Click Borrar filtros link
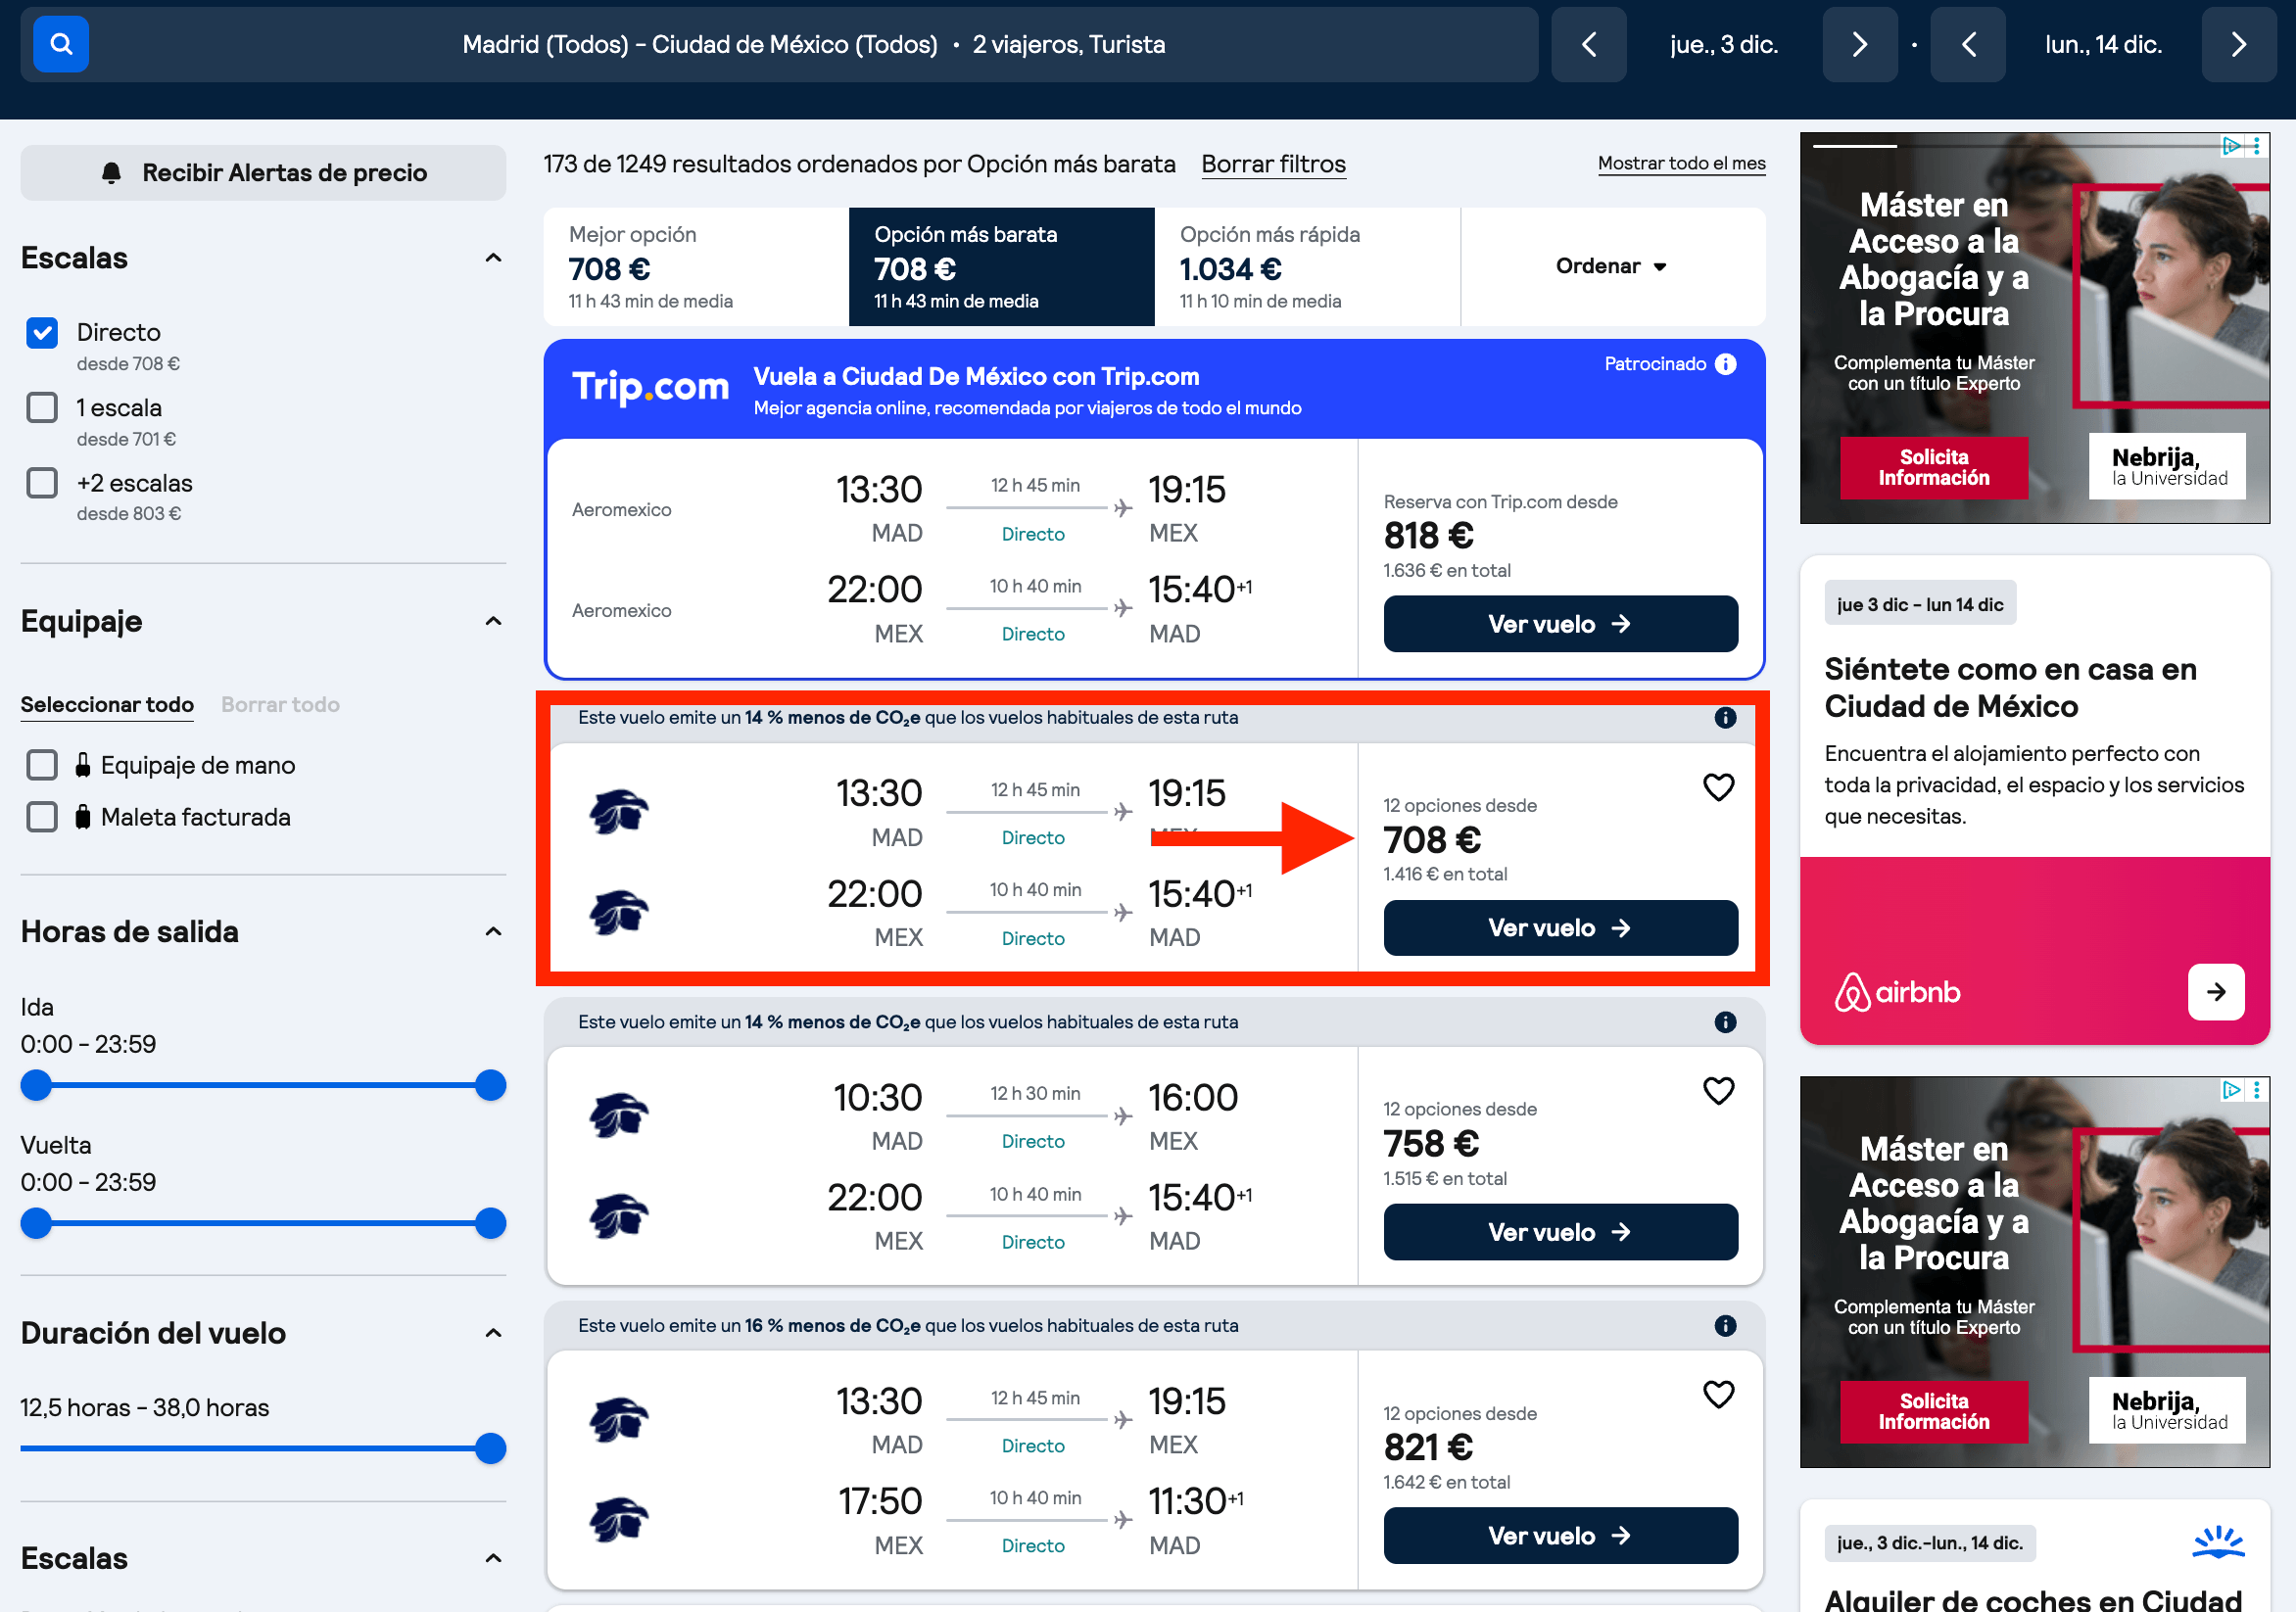The width and height of the screenshot is (2296, 1612). [1273, 164]
